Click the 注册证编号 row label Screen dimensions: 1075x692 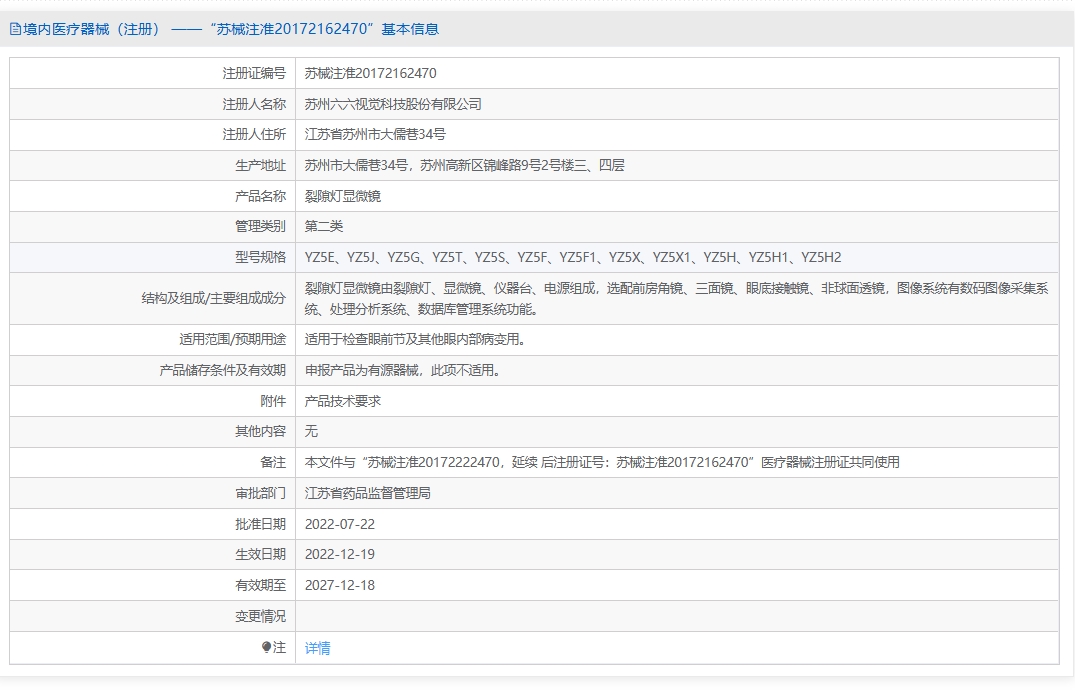(254, 73)
